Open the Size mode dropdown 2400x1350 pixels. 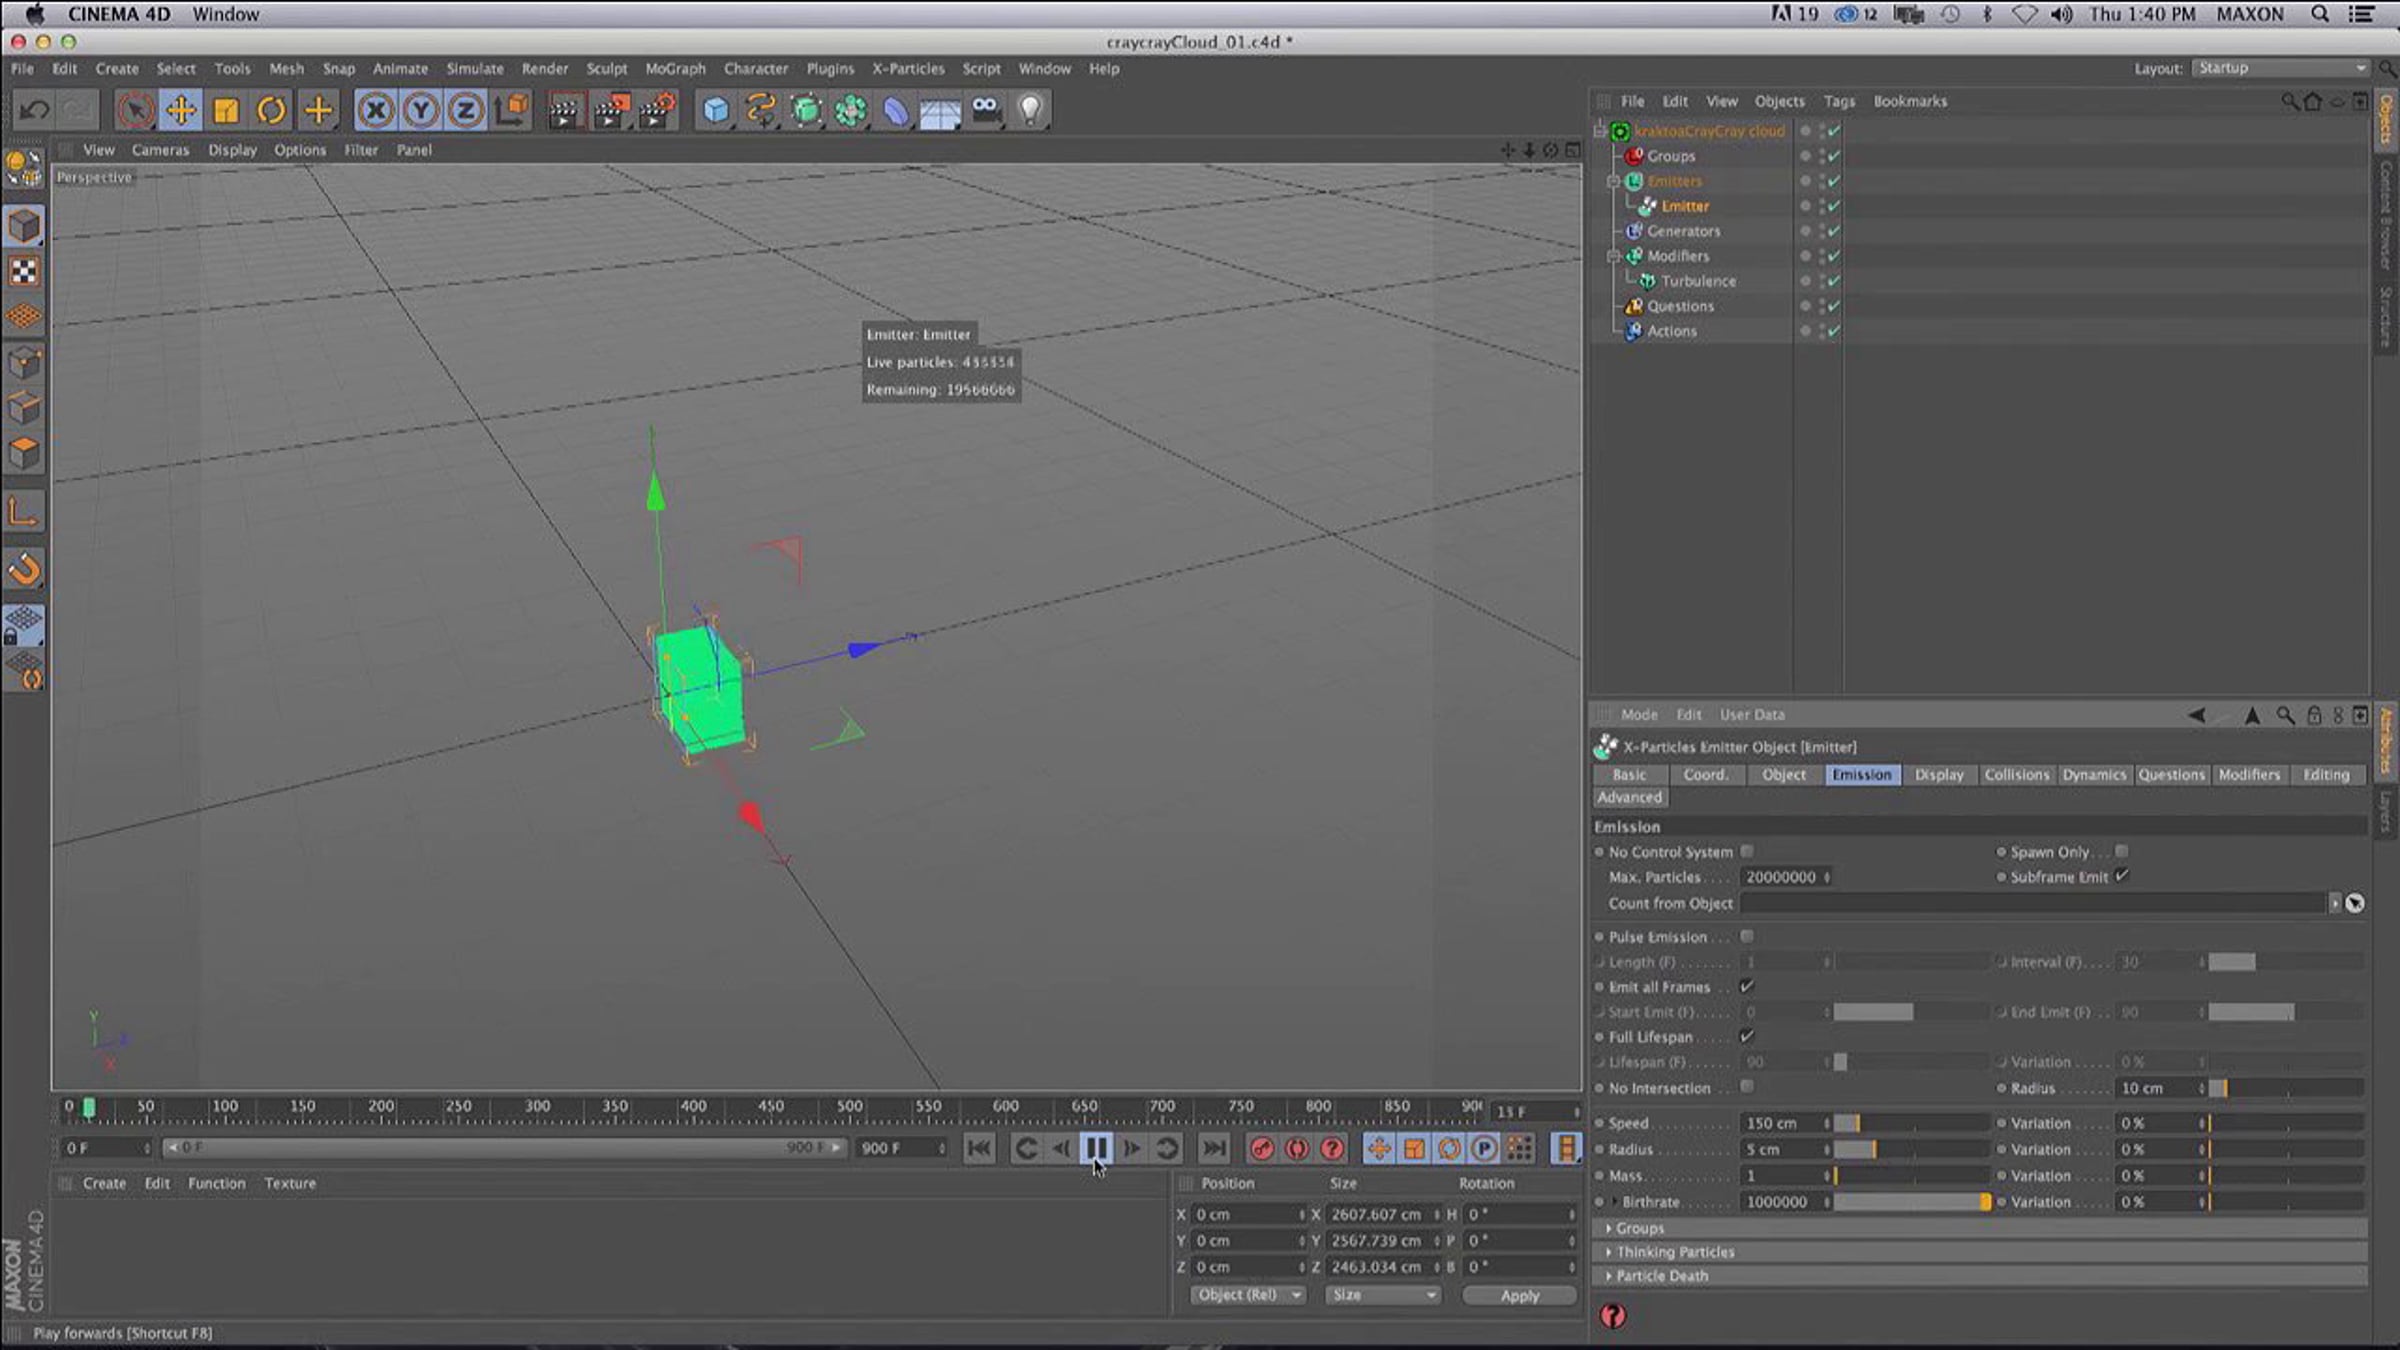coord(1382,1295)
